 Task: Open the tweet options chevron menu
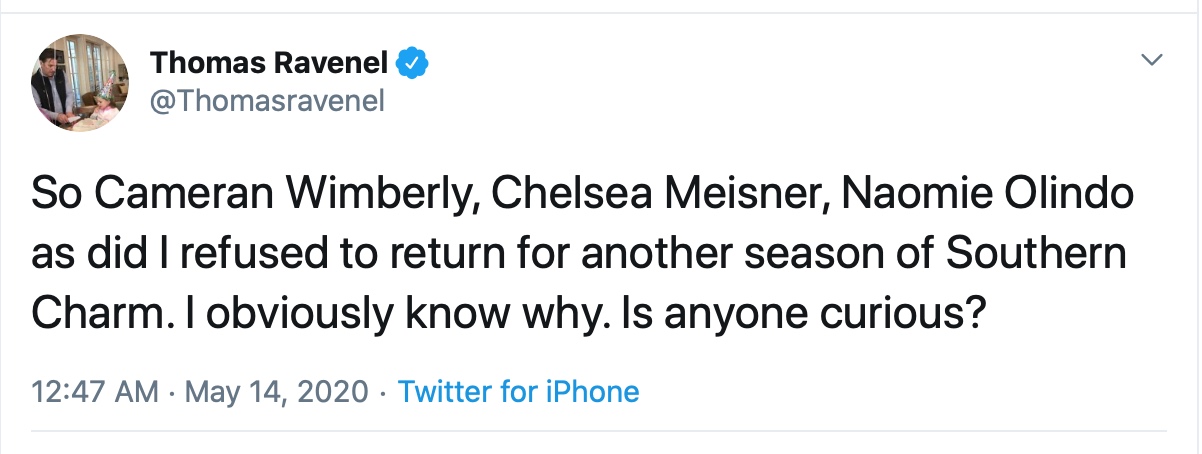pyautogui.click(x=1152, y=62)
